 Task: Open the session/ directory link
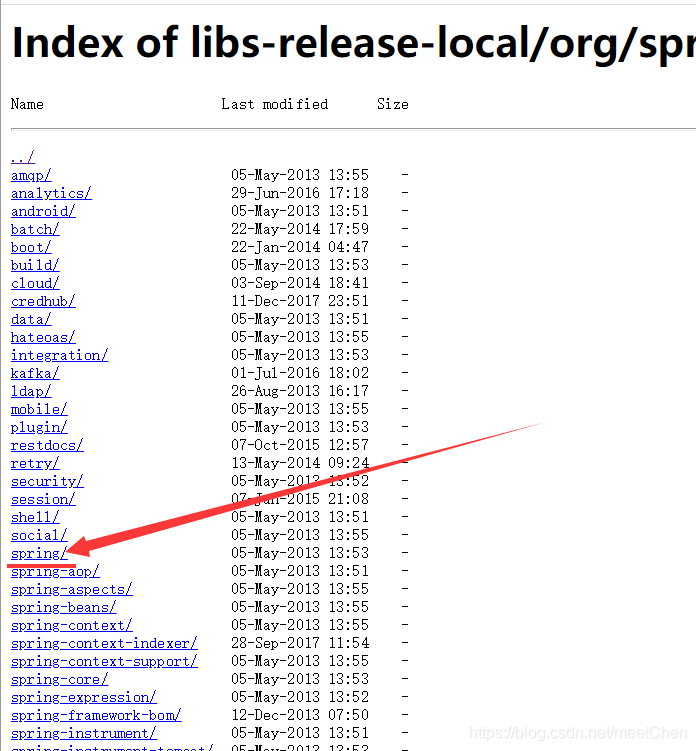point(43,499)
